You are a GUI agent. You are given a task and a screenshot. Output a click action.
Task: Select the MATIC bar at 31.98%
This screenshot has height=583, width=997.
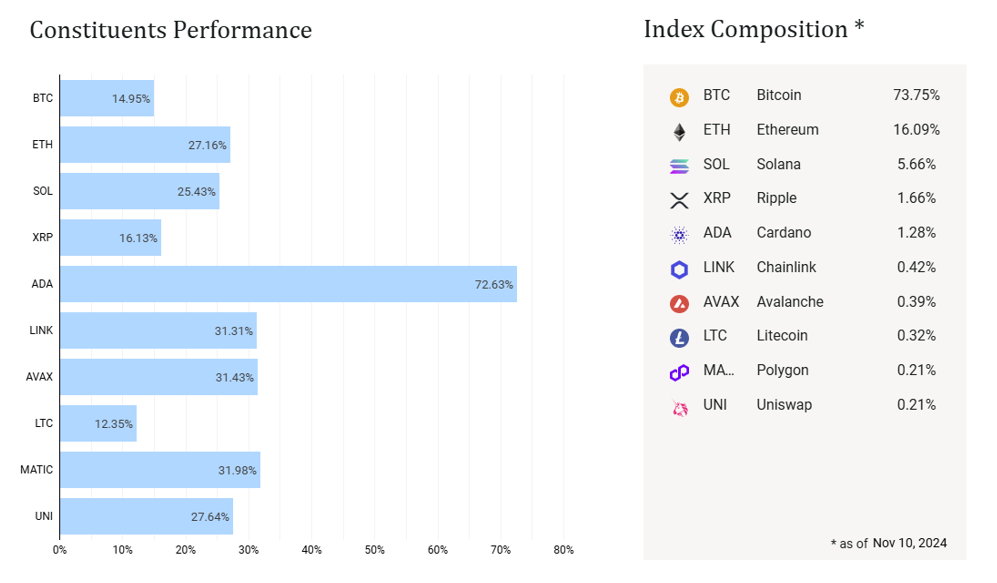[x=160, y=470]
